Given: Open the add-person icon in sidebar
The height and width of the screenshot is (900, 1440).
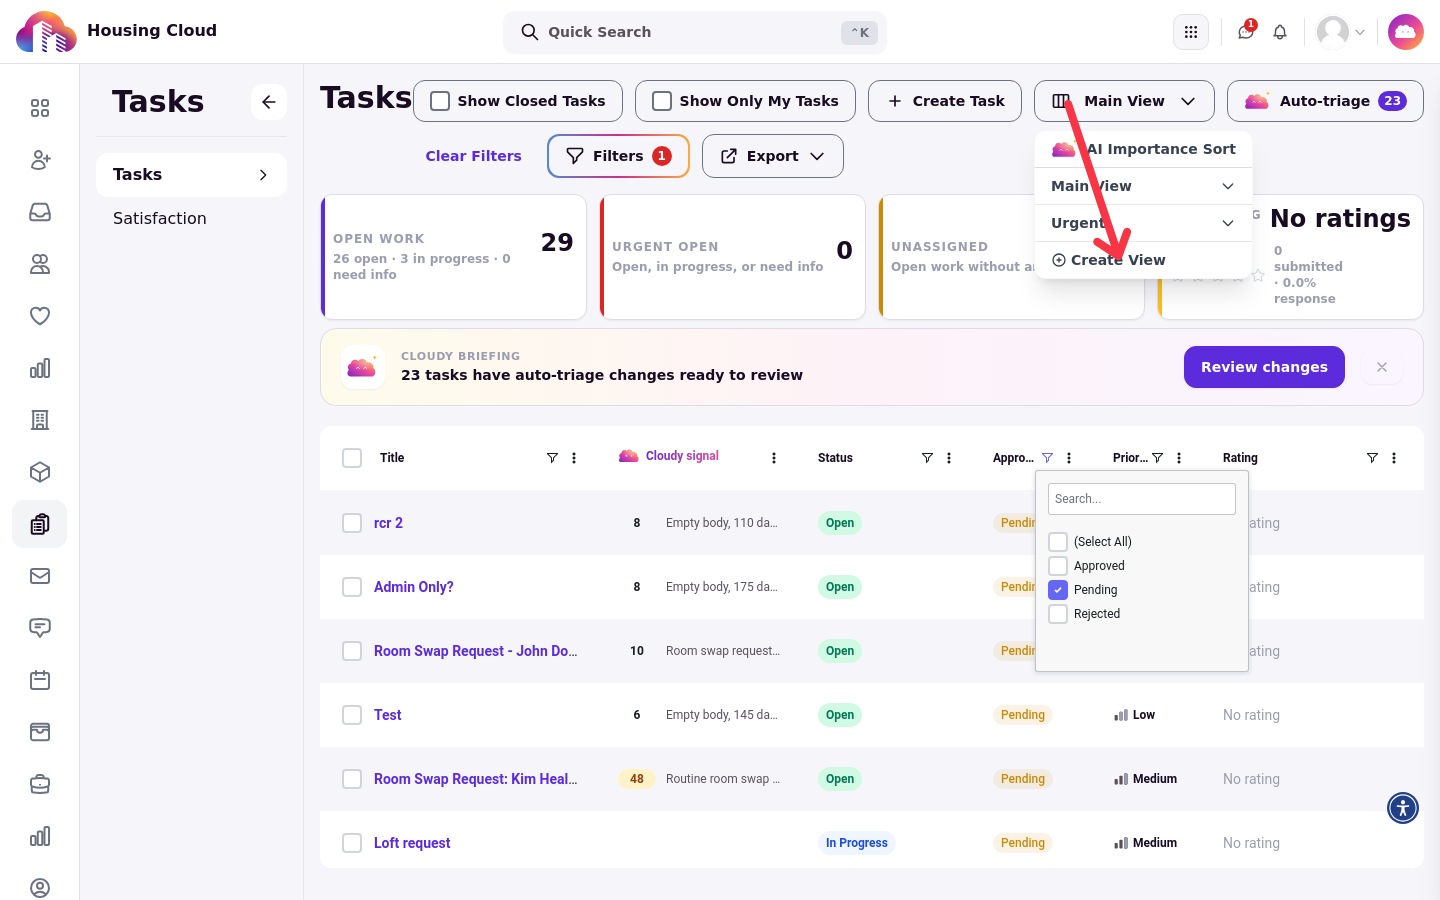Looking at the screenshot, I should click(40, 160).
